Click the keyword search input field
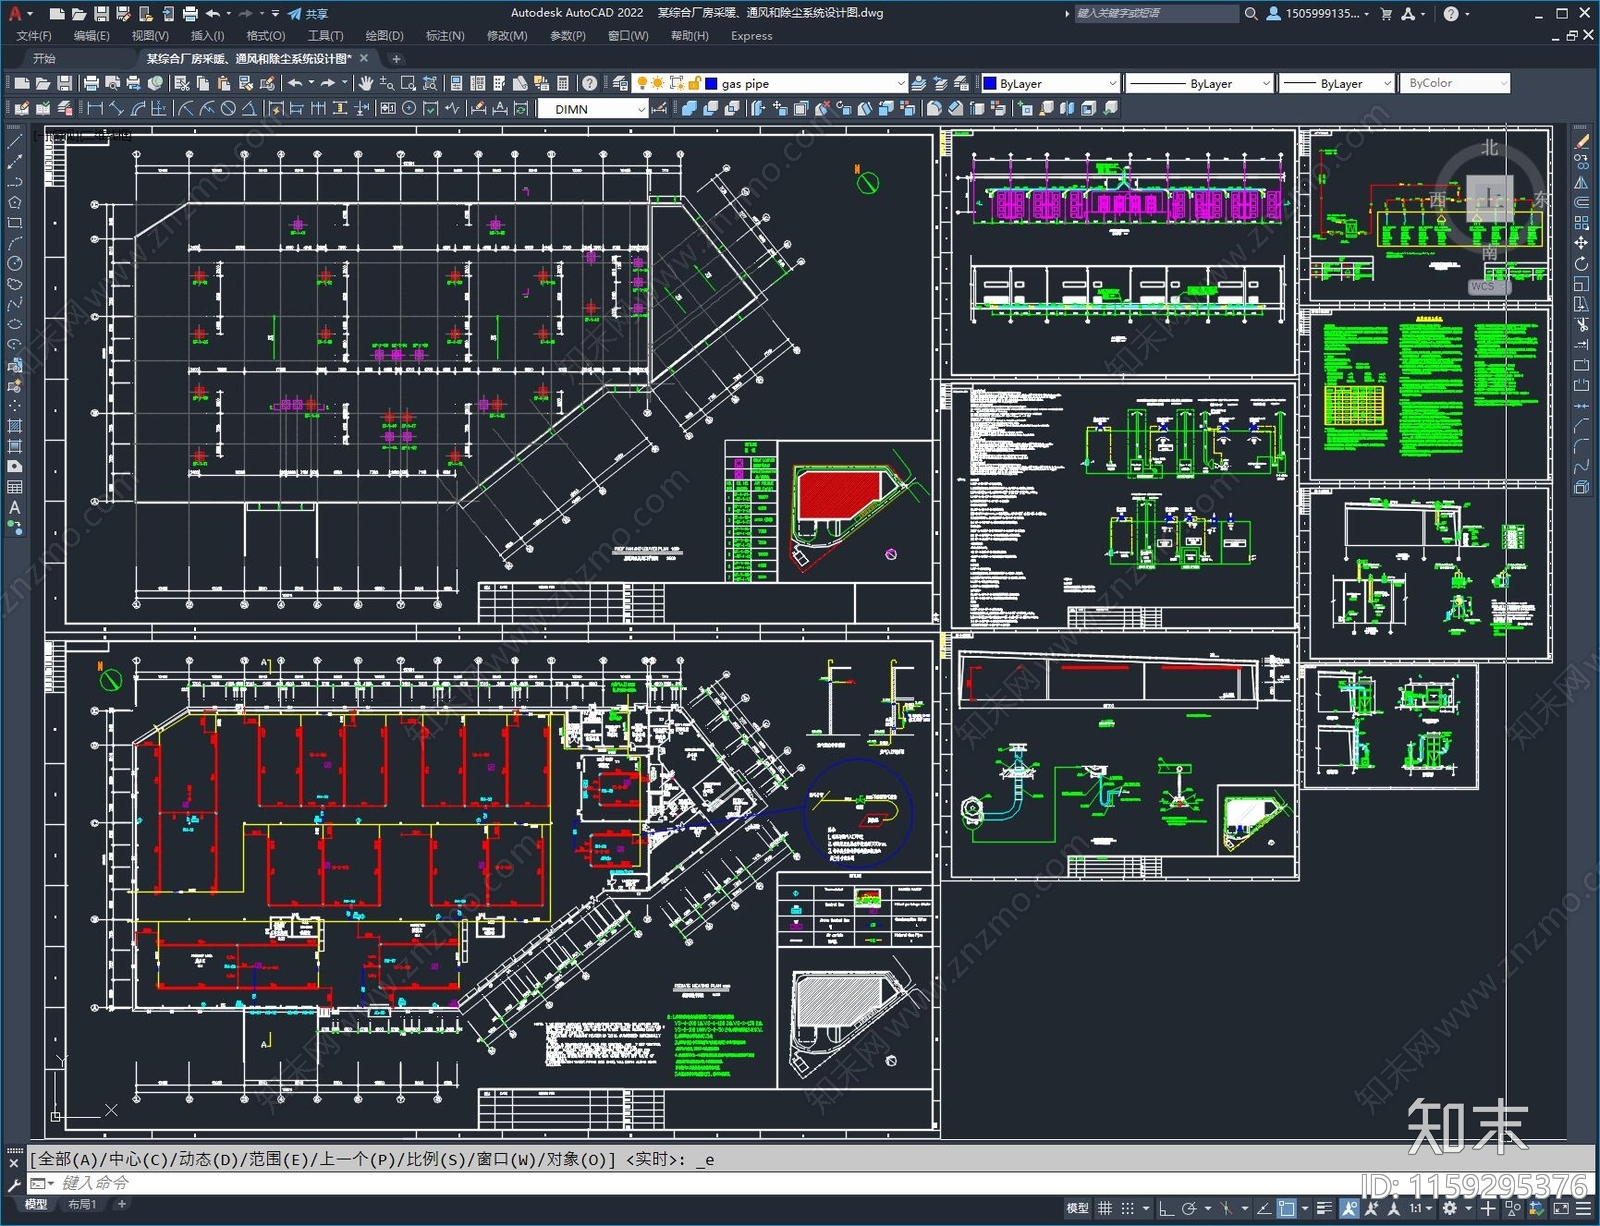Screen dimensions: 1600x1226 point(1155,14)
